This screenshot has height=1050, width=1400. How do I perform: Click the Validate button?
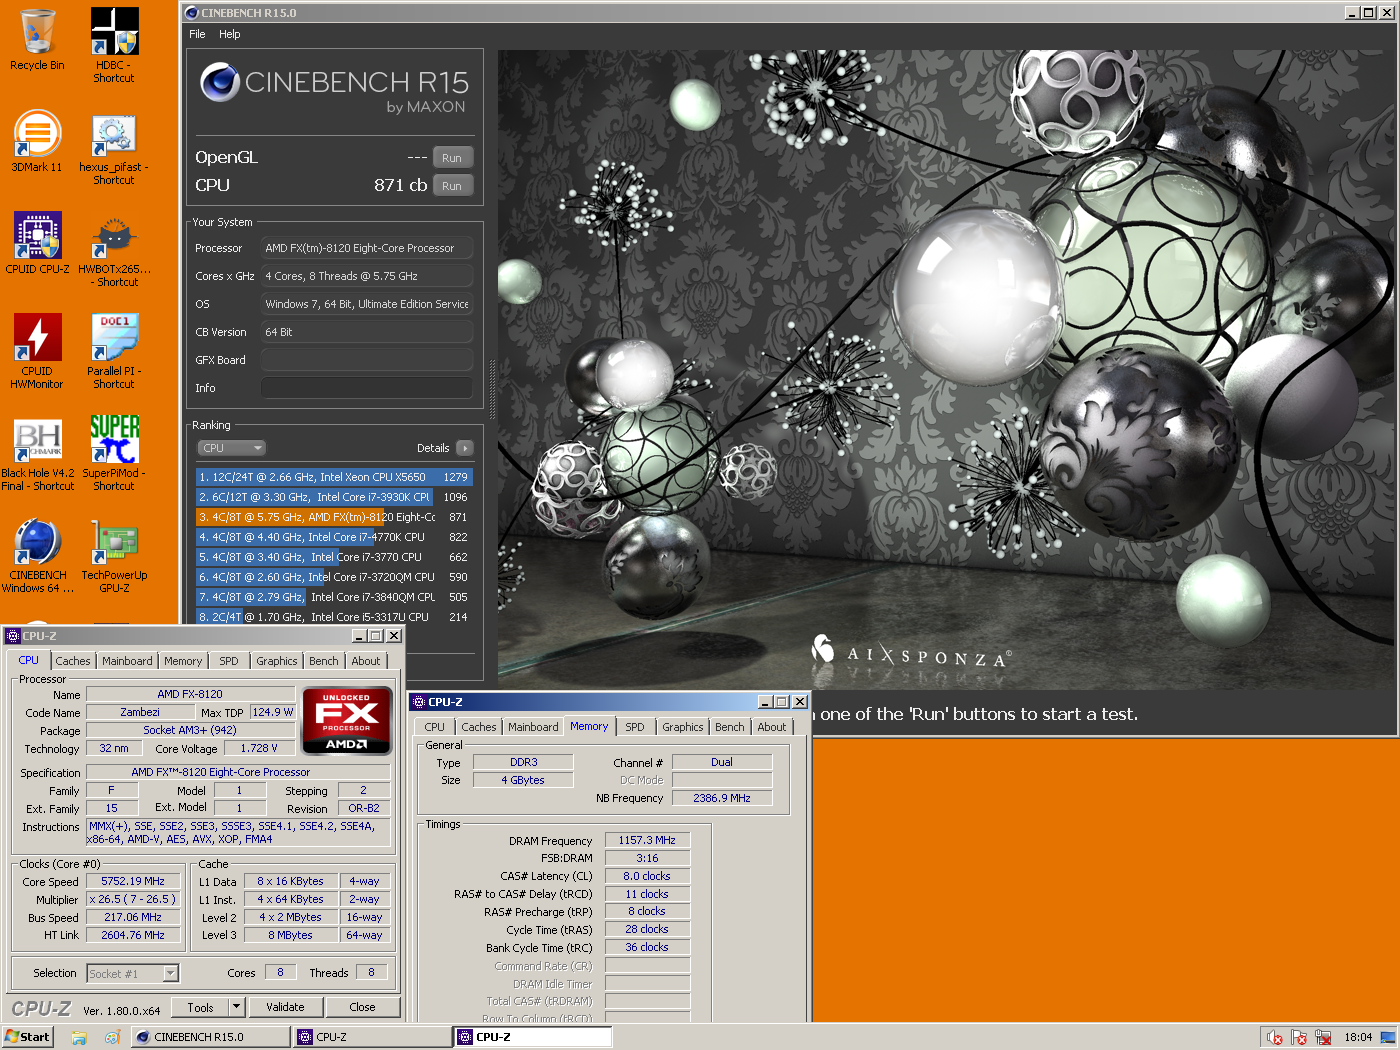point(285,1007)
